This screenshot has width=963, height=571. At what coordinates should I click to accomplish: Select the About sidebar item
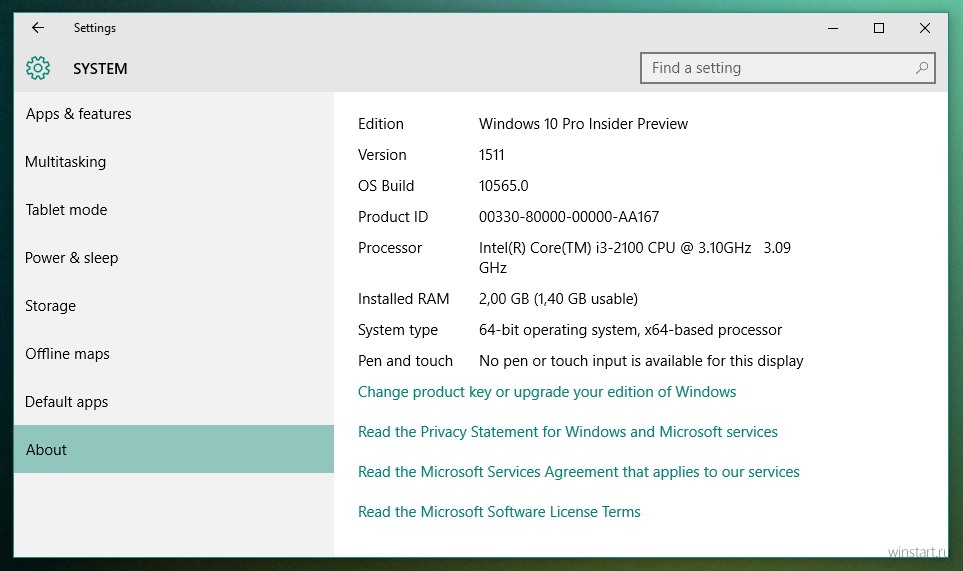click(174, 449)
